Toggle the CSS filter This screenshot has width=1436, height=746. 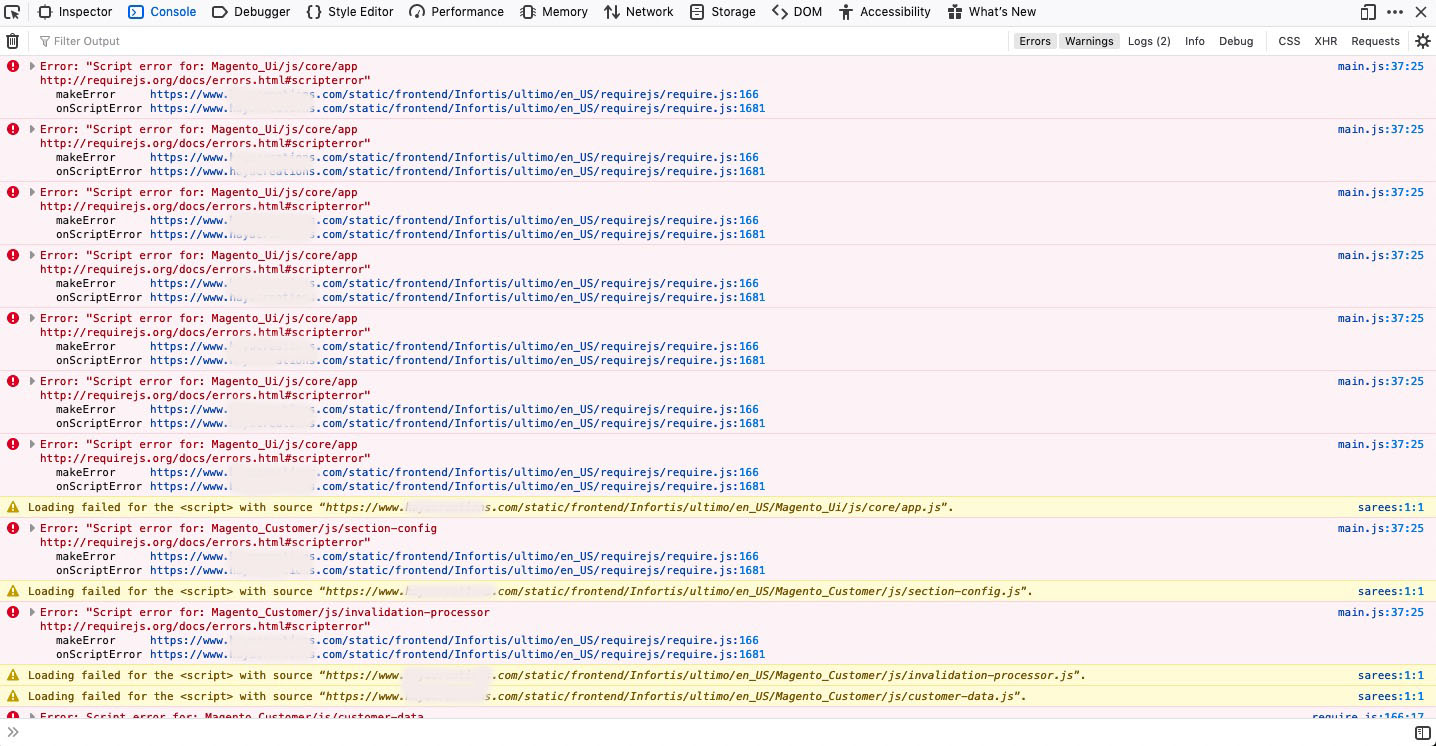pos(1290,41)
